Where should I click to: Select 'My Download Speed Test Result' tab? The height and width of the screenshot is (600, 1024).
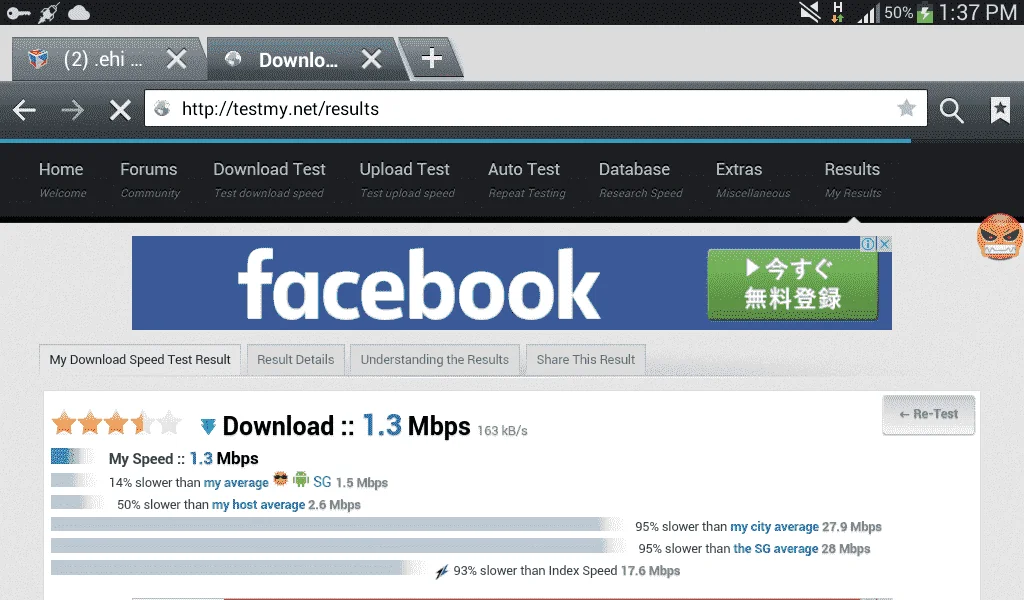click(140, 360)
